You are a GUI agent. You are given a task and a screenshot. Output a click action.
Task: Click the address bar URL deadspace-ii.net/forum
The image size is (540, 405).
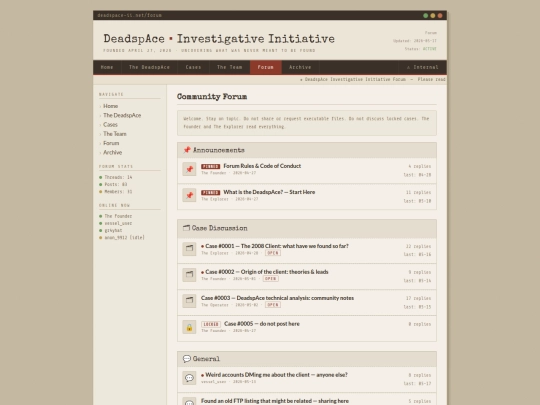click(x=129, y=15)
